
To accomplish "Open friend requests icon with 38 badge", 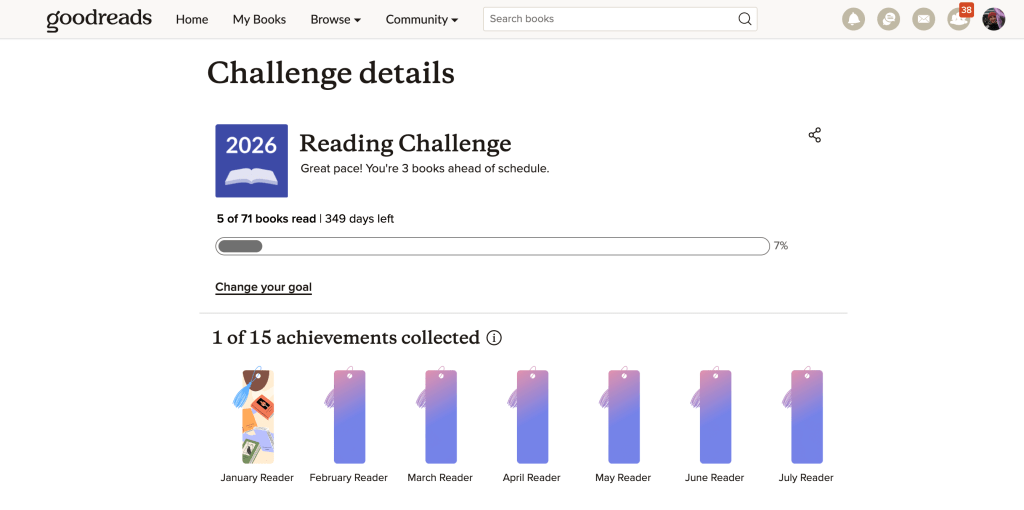I will pos(958,19).
